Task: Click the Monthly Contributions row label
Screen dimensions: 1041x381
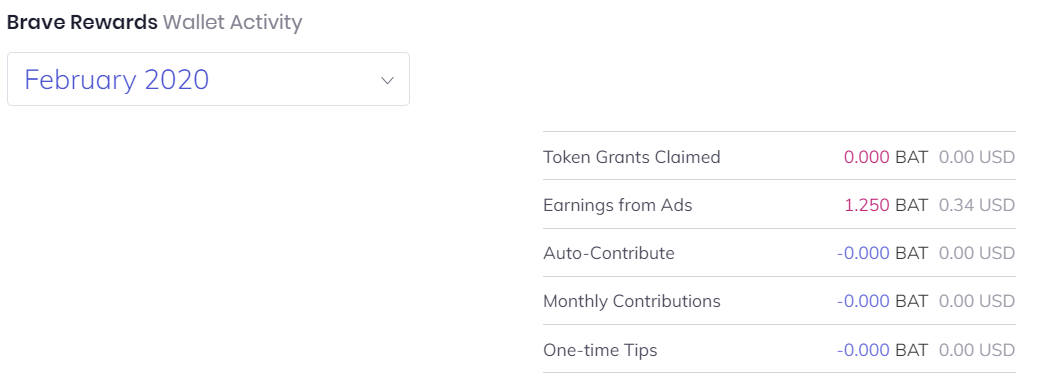Action: pos(631,301)
